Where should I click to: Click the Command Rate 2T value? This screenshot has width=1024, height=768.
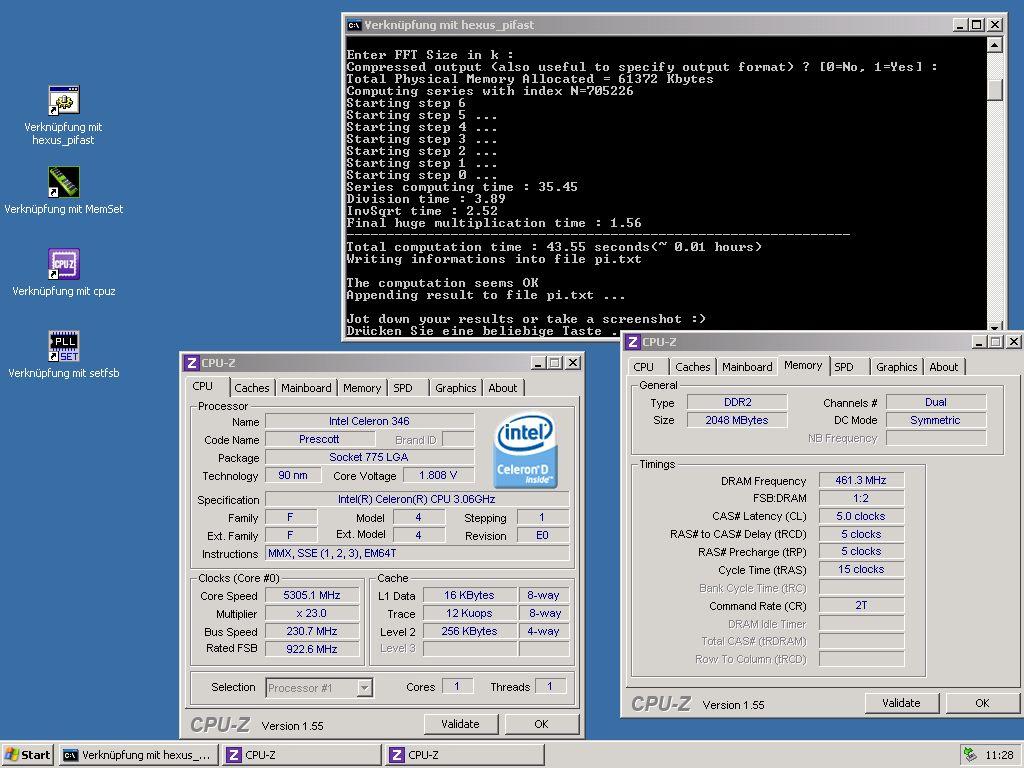pos(861,605)
